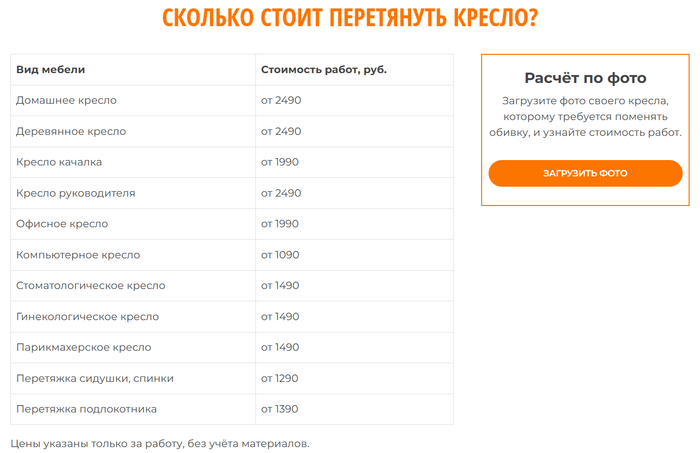Click the от 1390 price value
700x453 pixels.
281,409
